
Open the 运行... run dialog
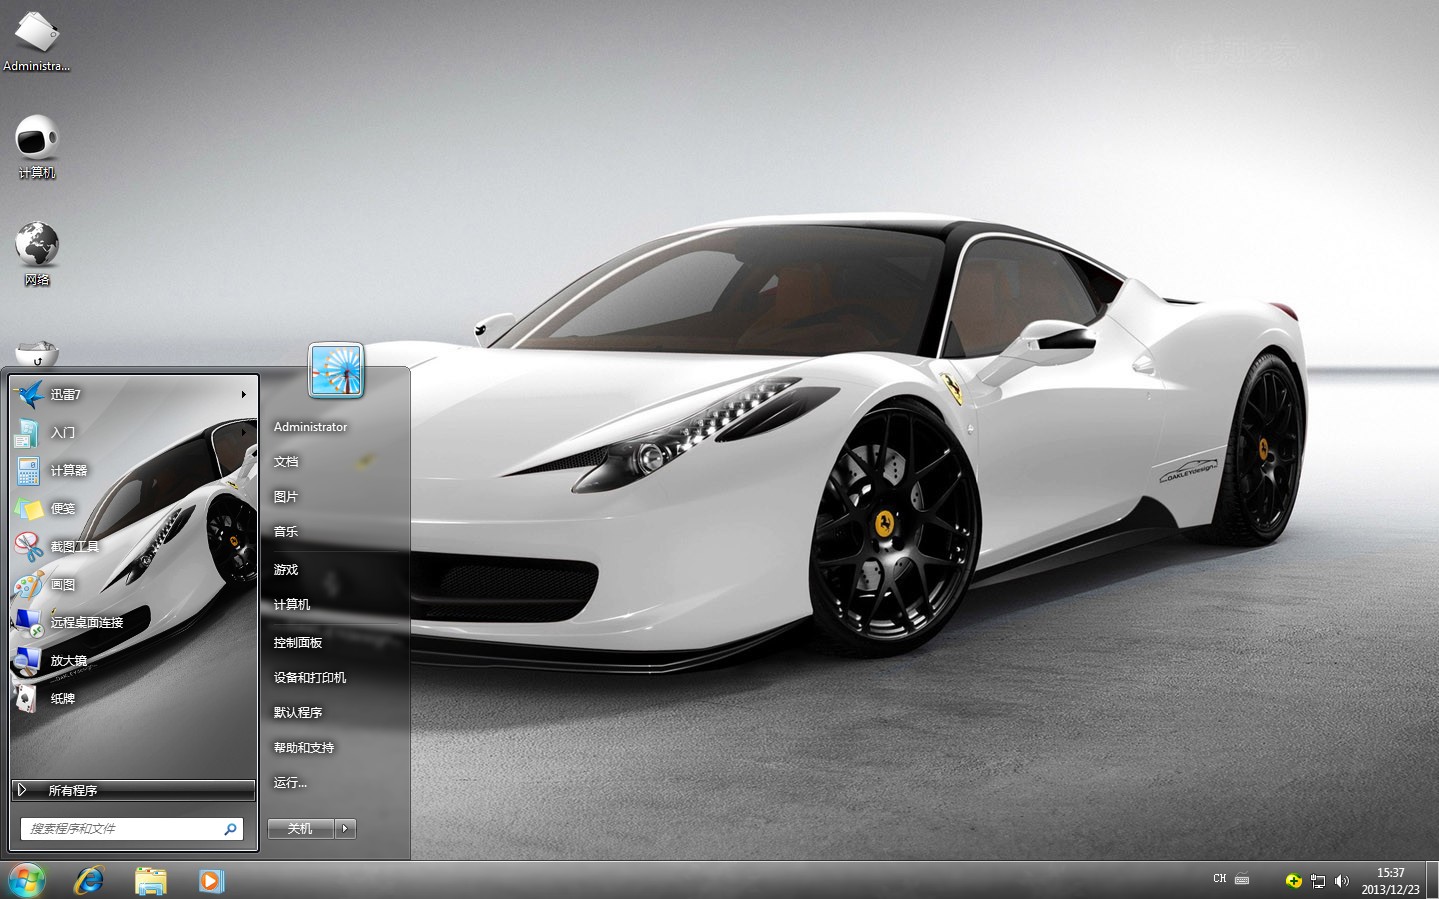(x=290, y=783)
